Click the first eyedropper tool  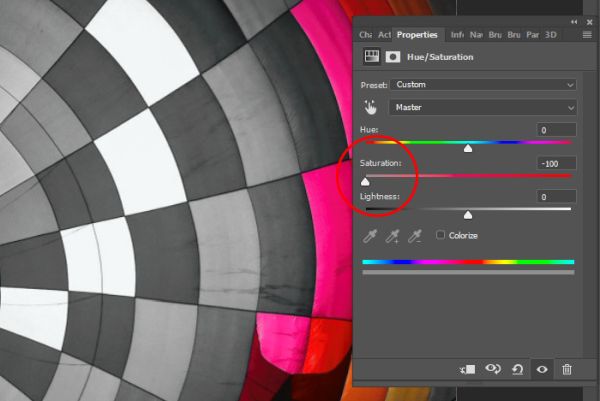(370, 236)
